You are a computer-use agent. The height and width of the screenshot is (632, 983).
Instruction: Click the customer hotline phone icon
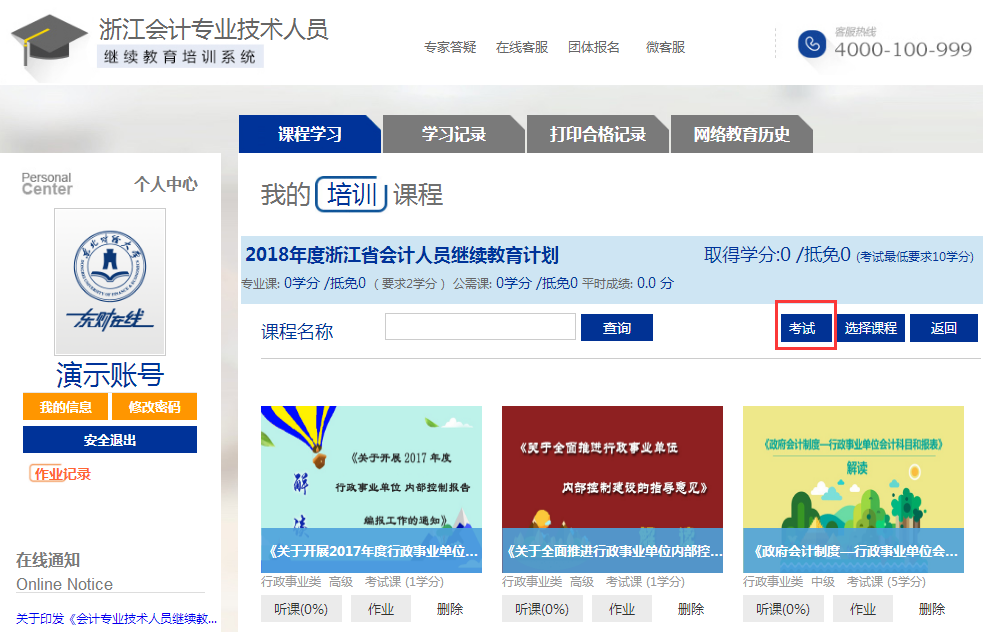811,44
